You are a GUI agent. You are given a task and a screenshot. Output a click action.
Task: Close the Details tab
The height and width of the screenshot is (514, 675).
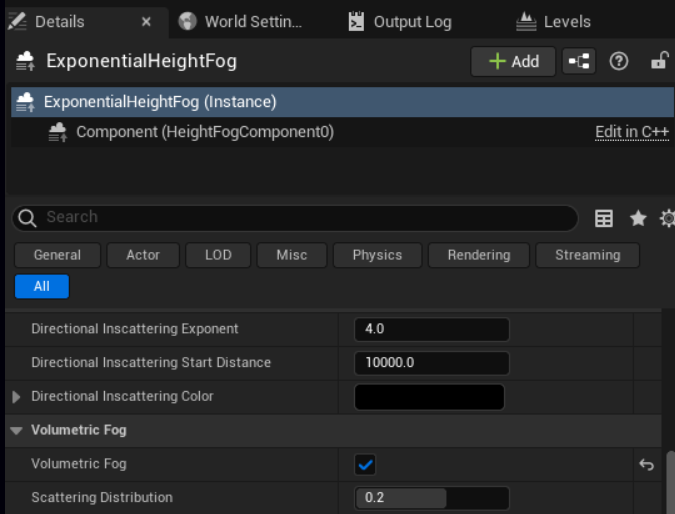(146, 22)
